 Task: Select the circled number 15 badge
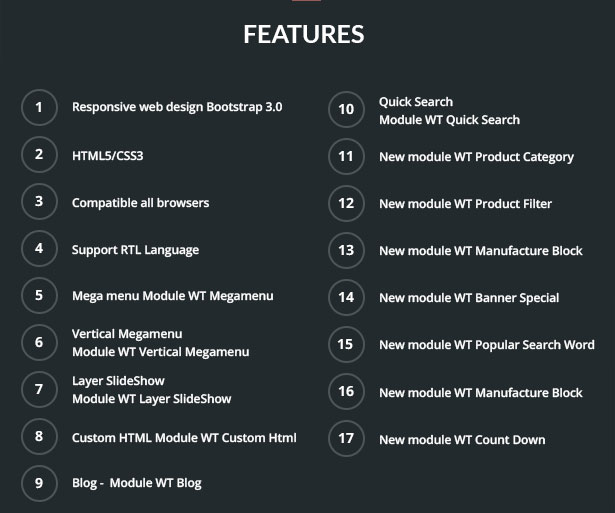coord(346,345)
